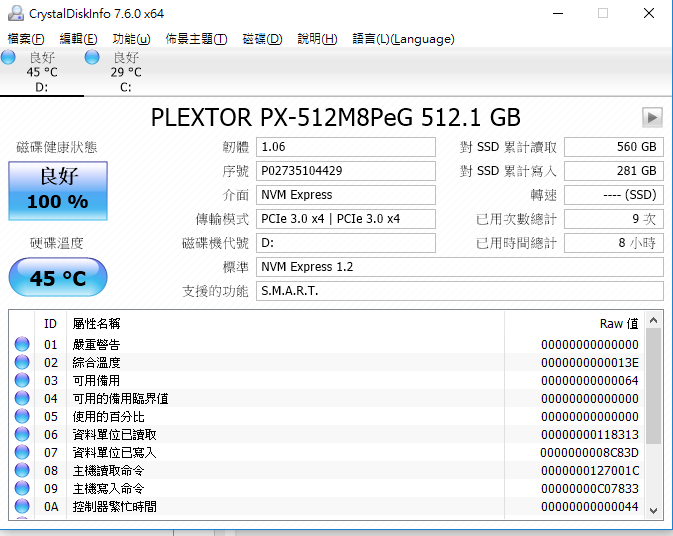Click status orb of attribute 0A 控制器繁忙時間
The width and height of the screenshot is (673, 536).
click(x=22, y=506)
